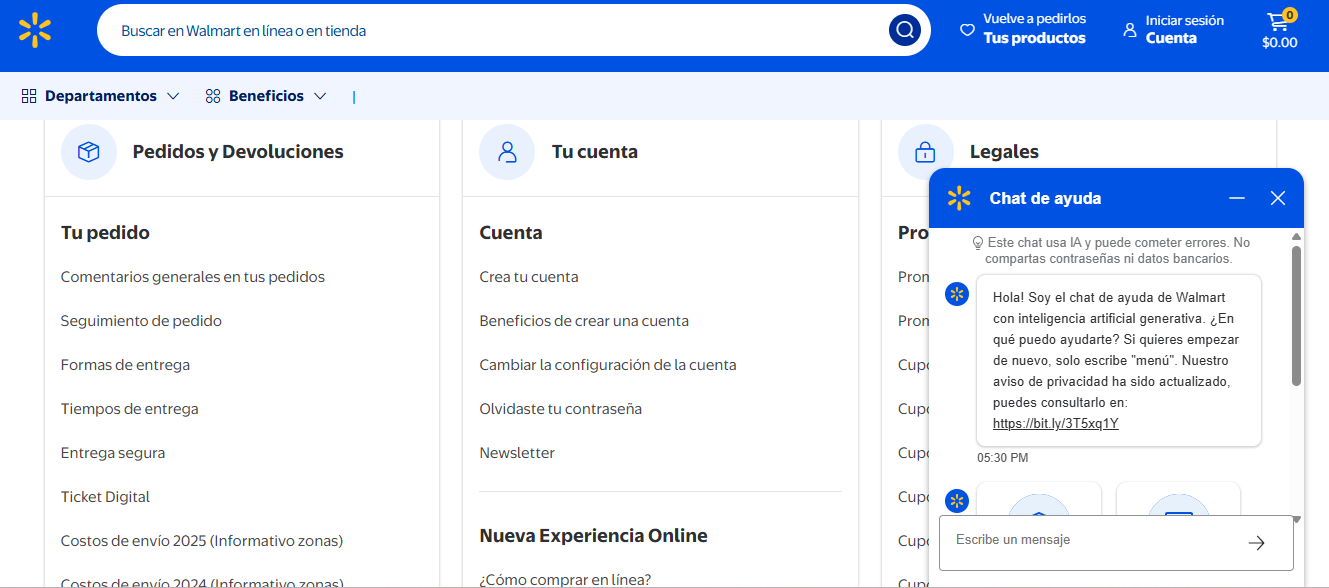Click the Departamentos grid icon
Image resolution: width=1329 pixels, height=588 pixels.
(x=29, y=96)
